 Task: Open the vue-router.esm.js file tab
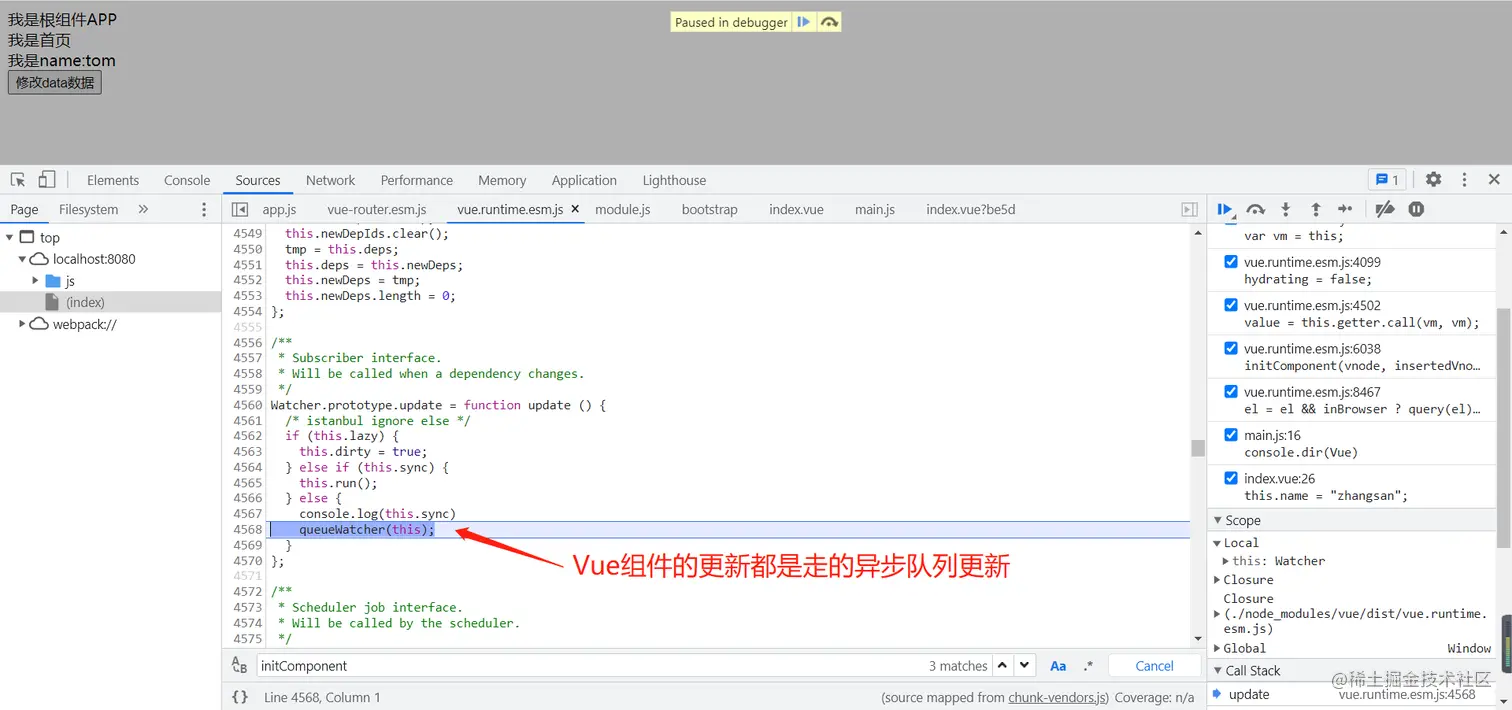(x=377, y=209)
